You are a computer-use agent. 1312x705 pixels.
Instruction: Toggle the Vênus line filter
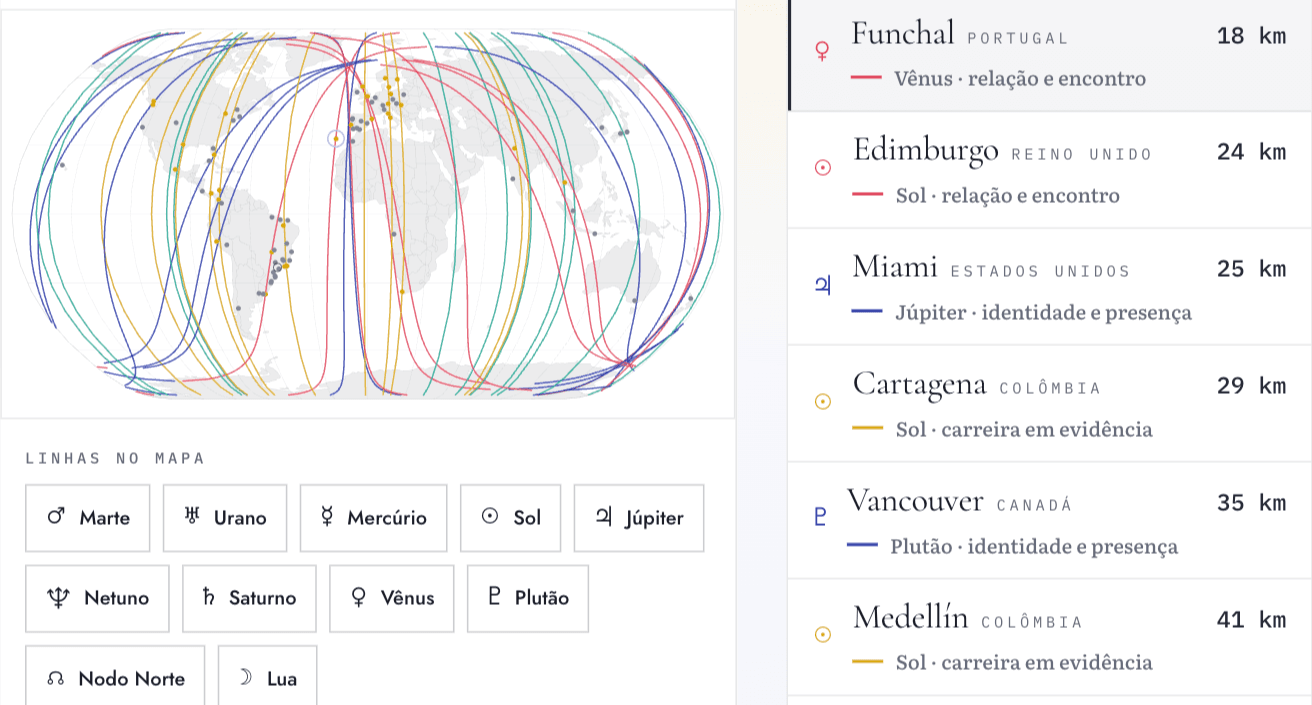pos(392,598)
